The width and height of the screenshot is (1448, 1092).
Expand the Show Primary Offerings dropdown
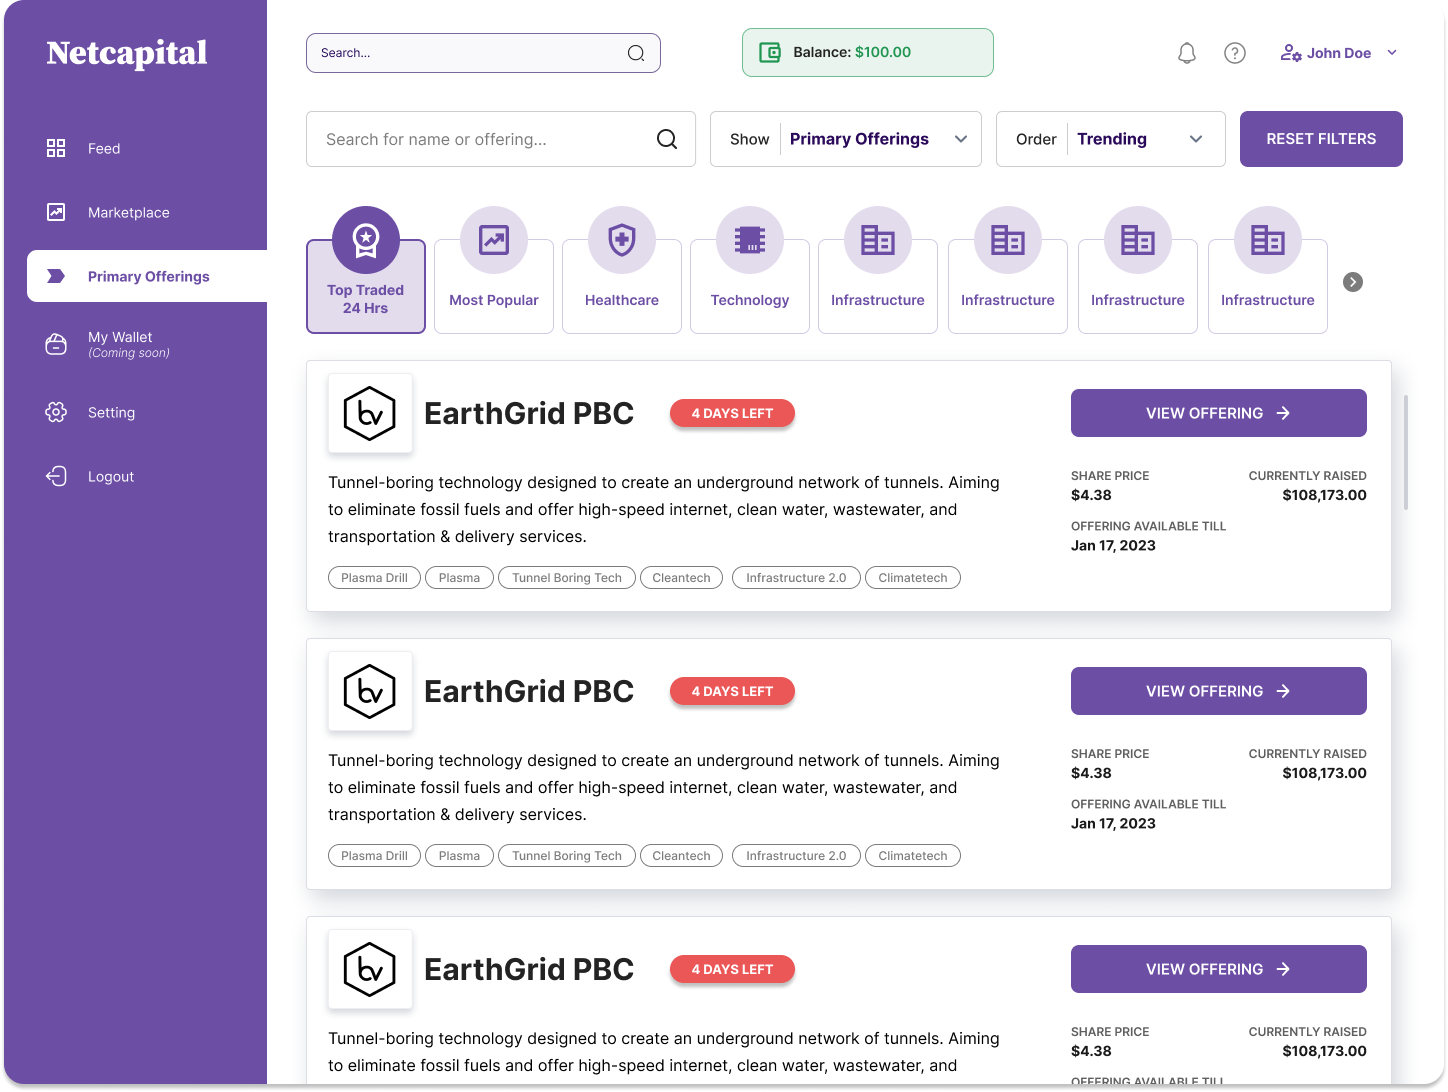pos(846,139)
